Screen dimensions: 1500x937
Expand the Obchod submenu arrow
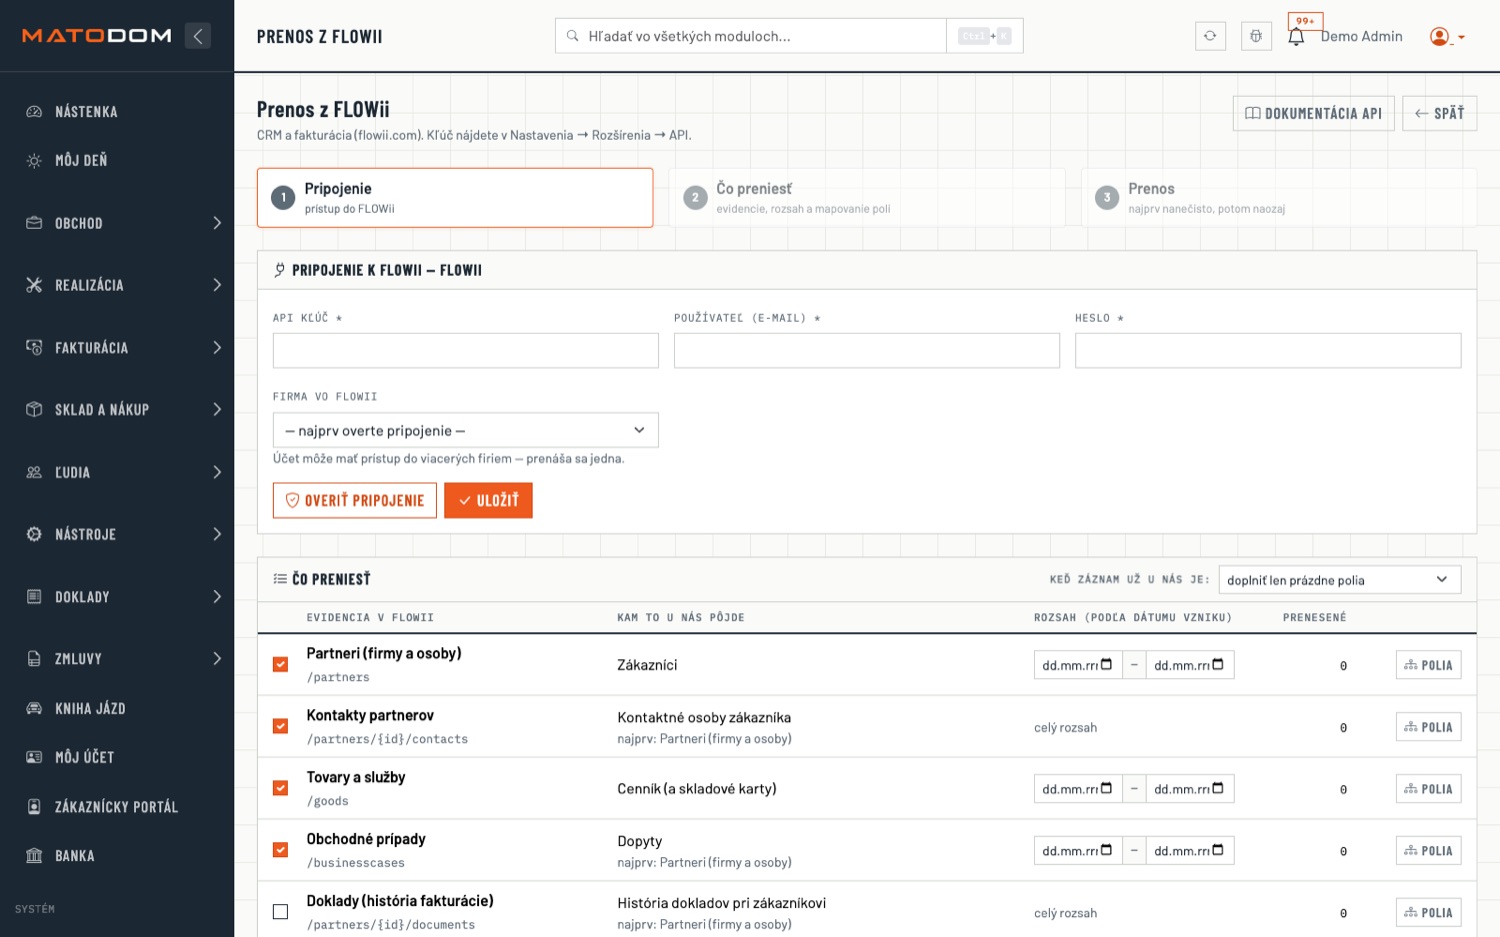pyautogui.click(x=217, y=223)
